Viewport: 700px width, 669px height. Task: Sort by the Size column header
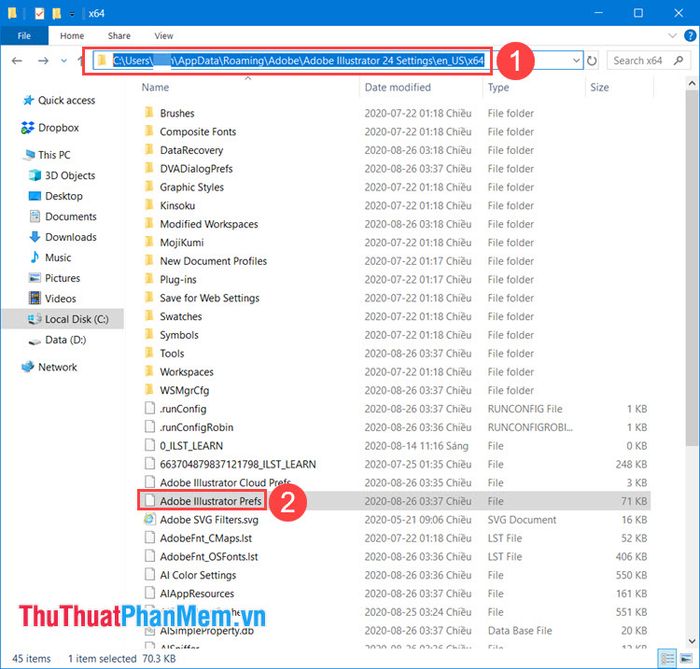tap(599, 87)
